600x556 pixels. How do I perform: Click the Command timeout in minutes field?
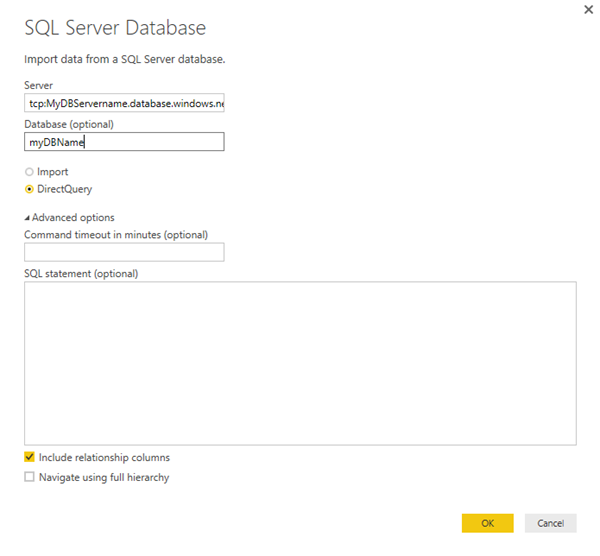coord(124,252)
